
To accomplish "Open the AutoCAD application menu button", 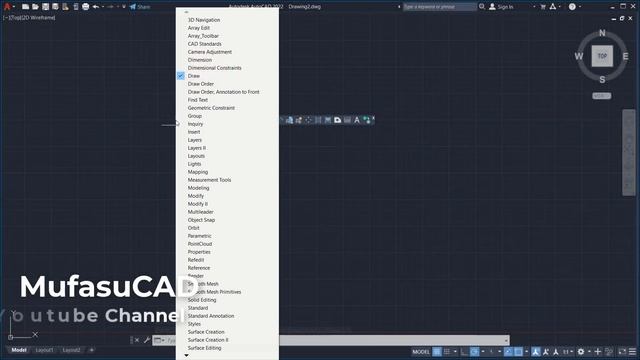I will click(7, 7).
